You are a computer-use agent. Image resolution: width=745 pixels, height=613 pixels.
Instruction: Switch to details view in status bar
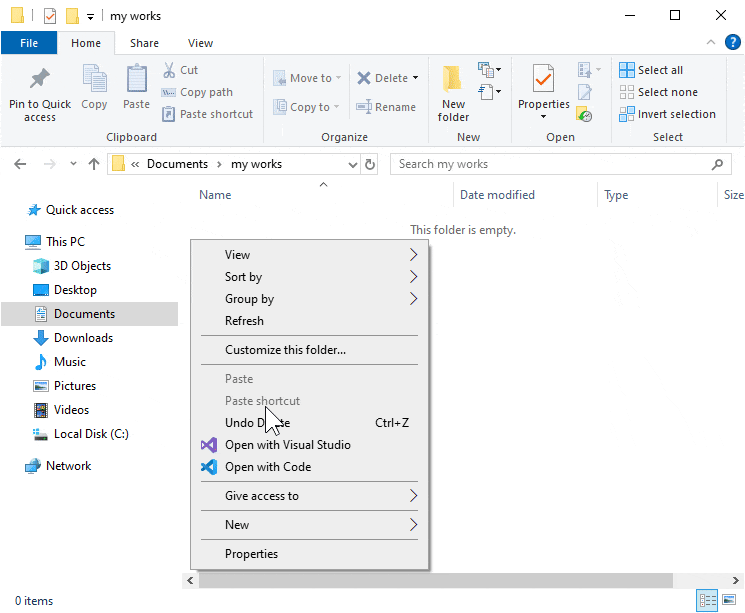click(708, 600)
